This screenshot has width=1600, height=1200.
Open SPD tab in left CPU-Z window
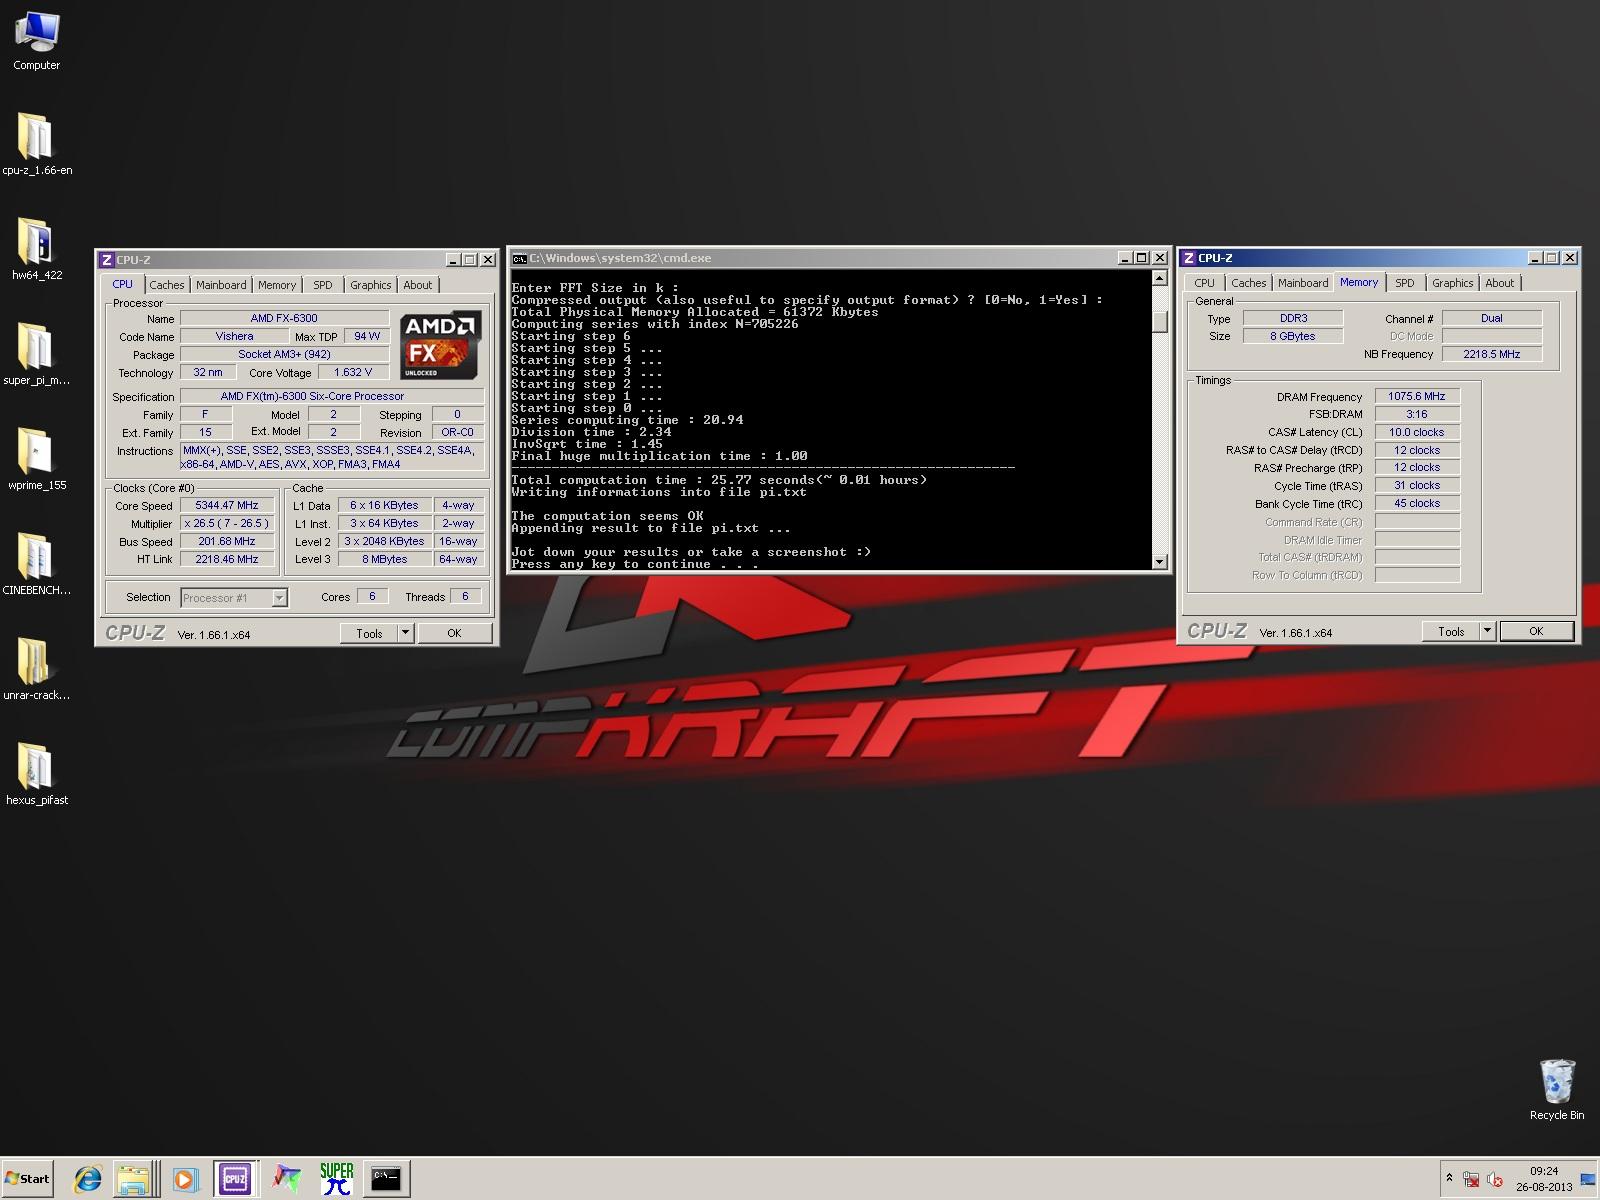coord(322,285)
